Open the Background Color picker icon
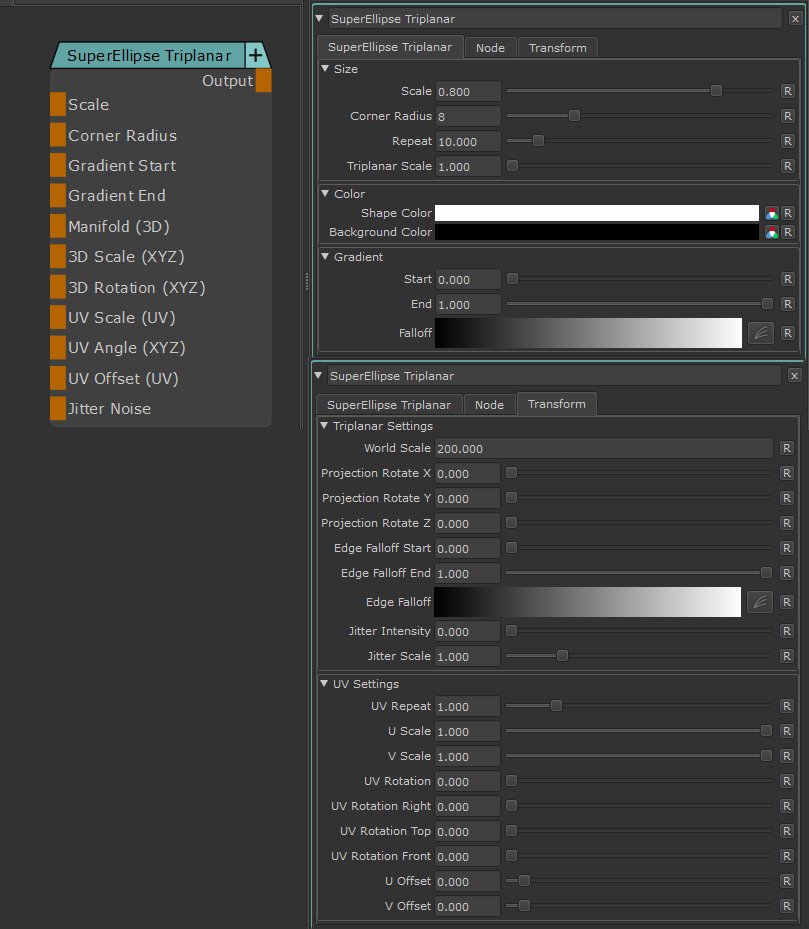The height and width of the screenshot is (929, 809). coord(771,232)
